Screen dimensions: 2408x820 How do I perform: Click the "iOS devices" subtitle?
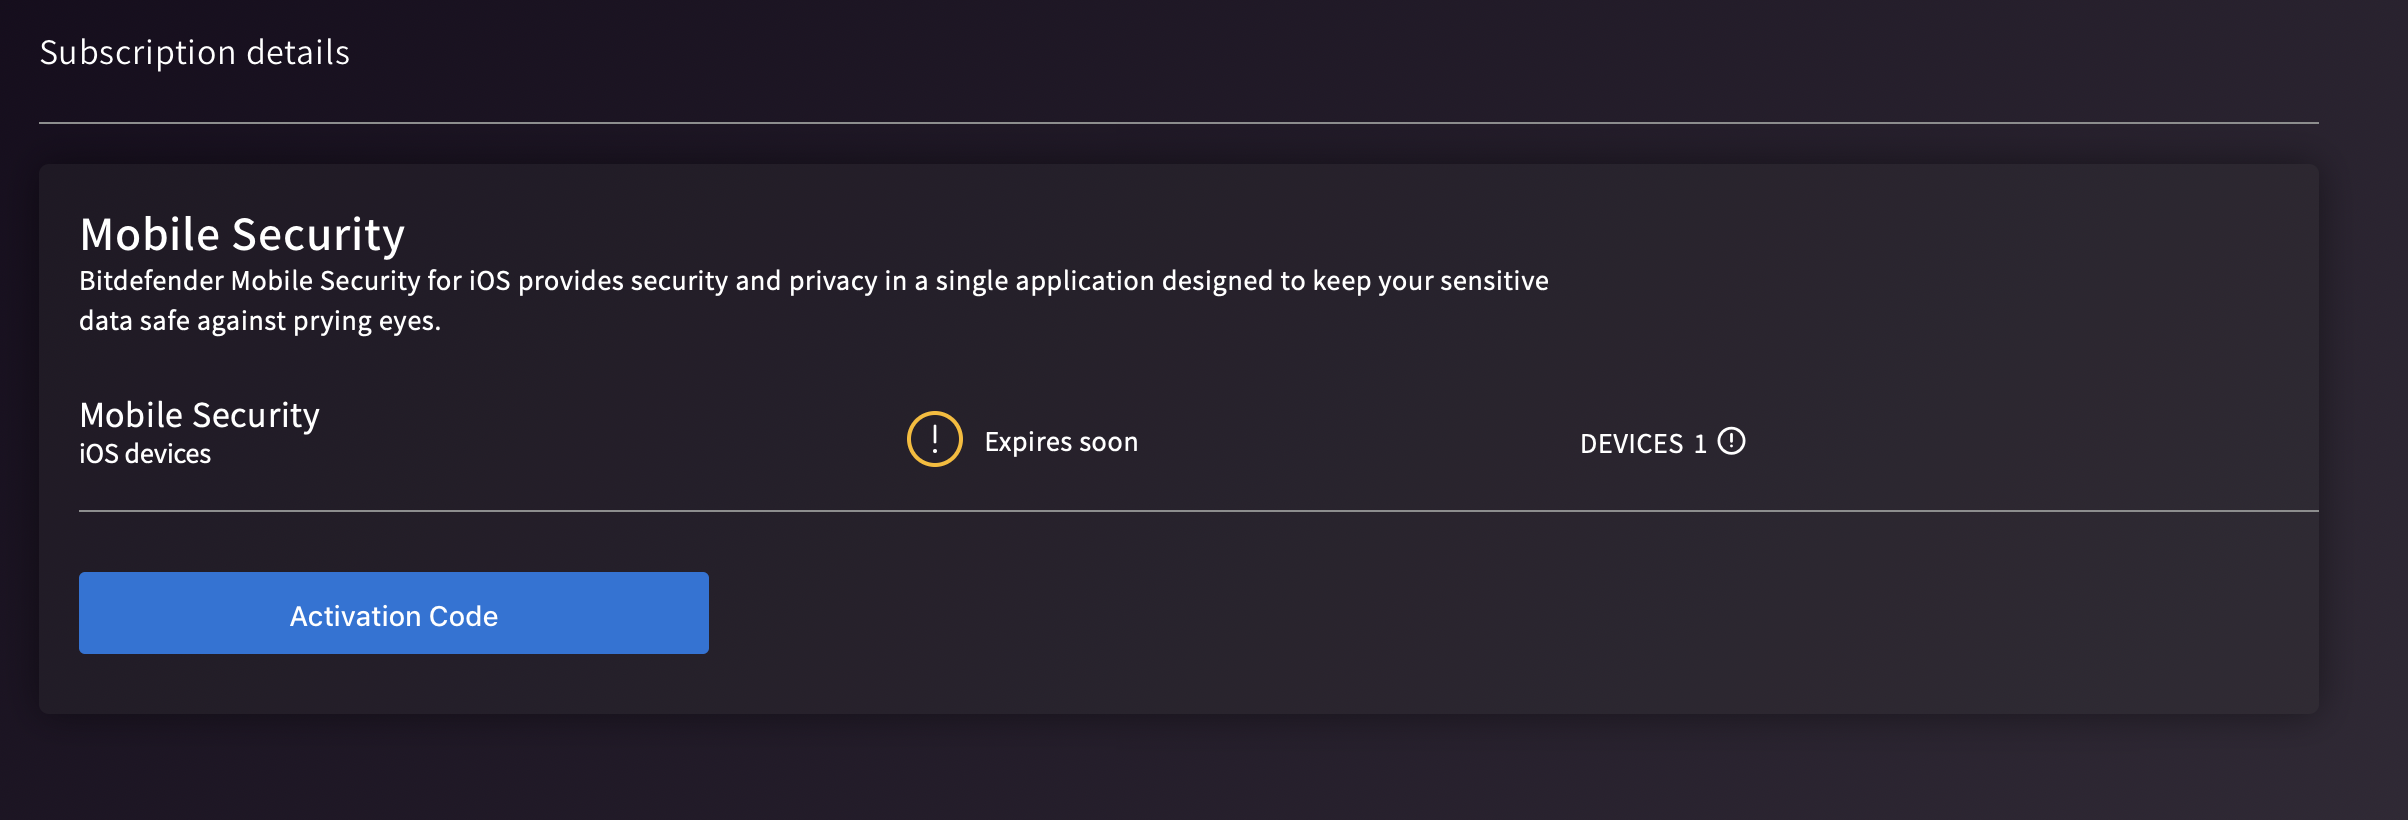click(x=145, y=454)
